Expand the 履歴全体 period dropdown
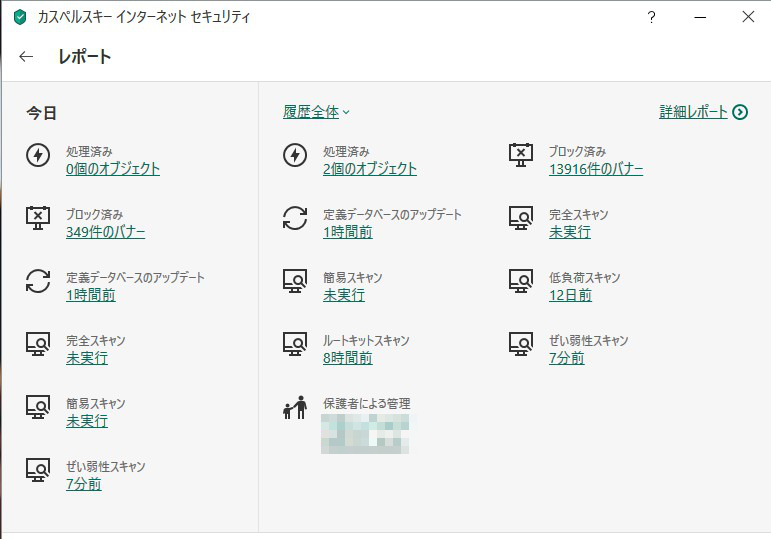The height and width of the screenshot is (539, 771). click(316, 112)
